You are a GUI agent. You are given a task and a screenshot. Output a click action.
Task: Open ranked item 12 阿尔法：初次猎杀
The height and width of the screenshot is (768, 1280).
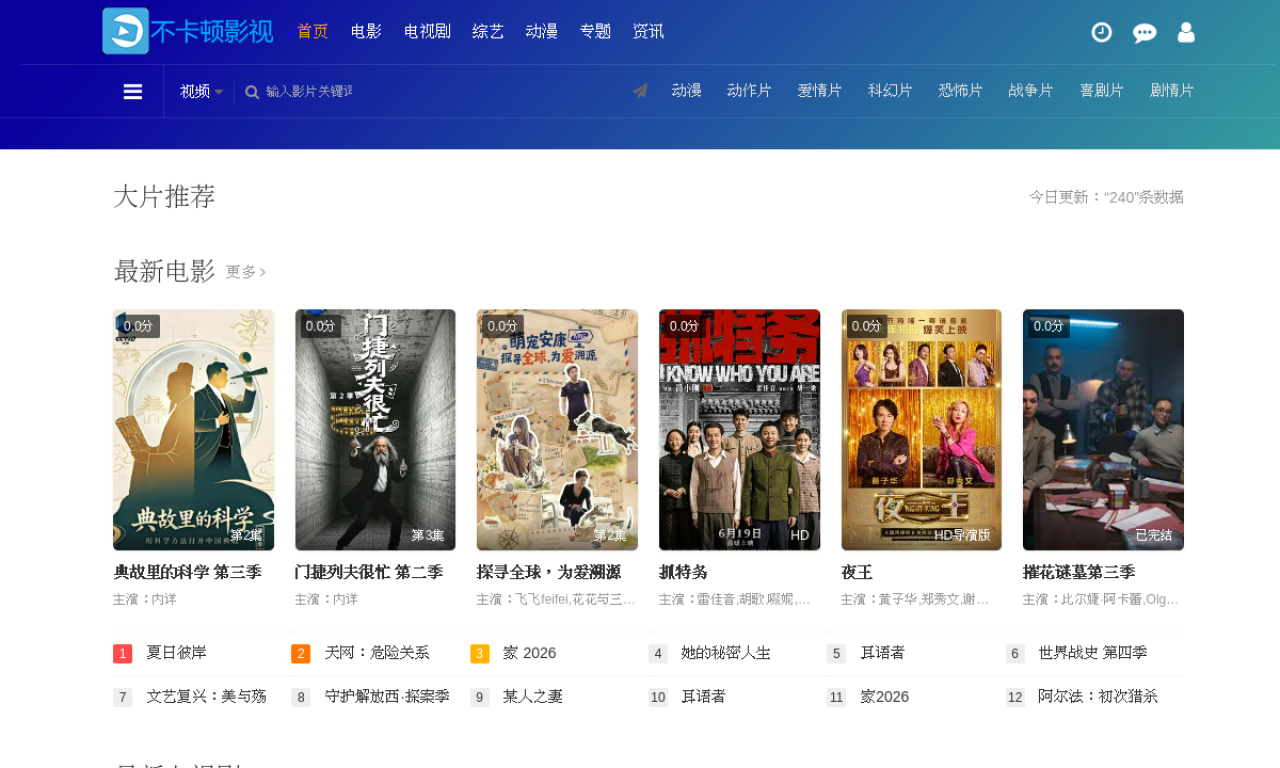click(x=1098, y=697)
